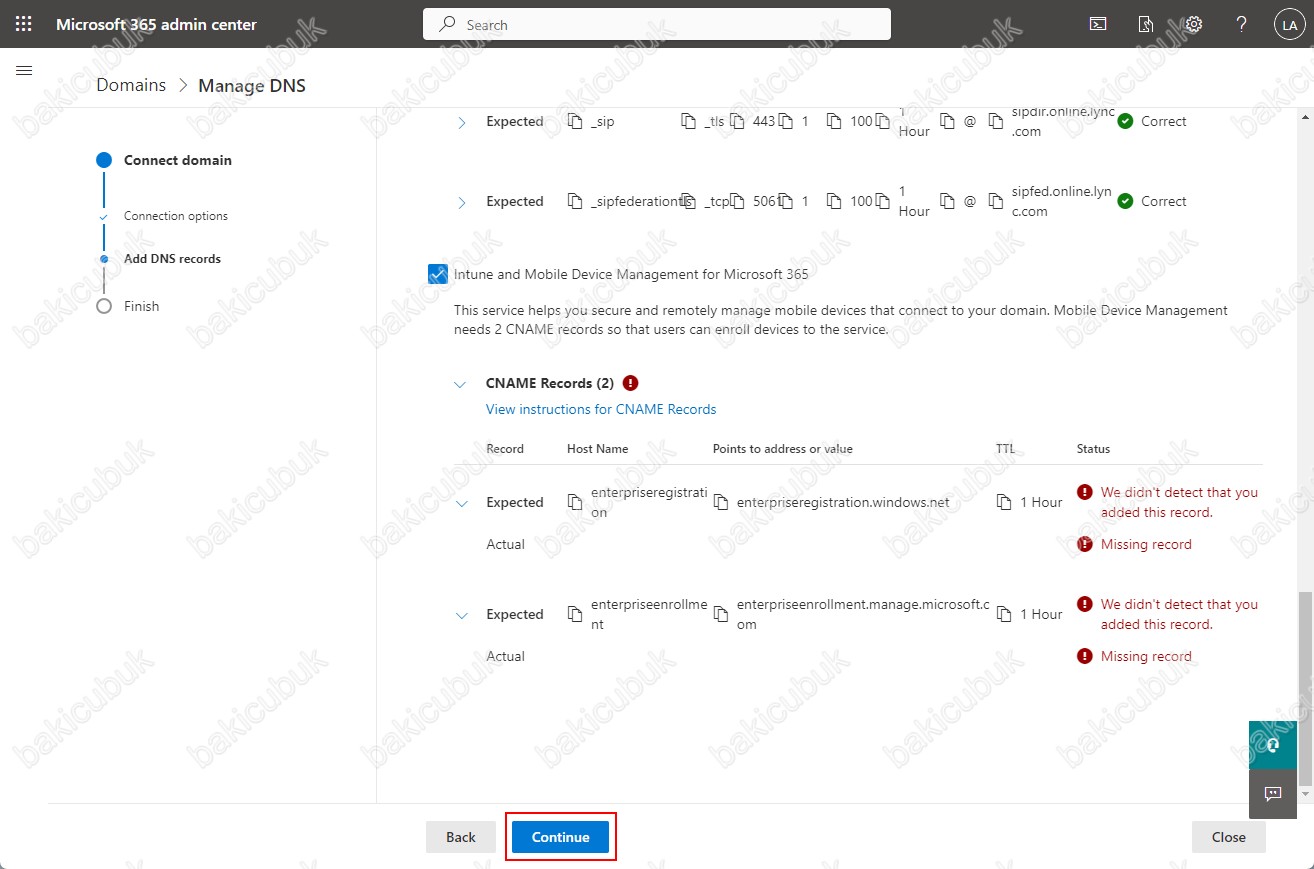
Task: Open the Domains breadcrumb link
Action: (131, 85)
